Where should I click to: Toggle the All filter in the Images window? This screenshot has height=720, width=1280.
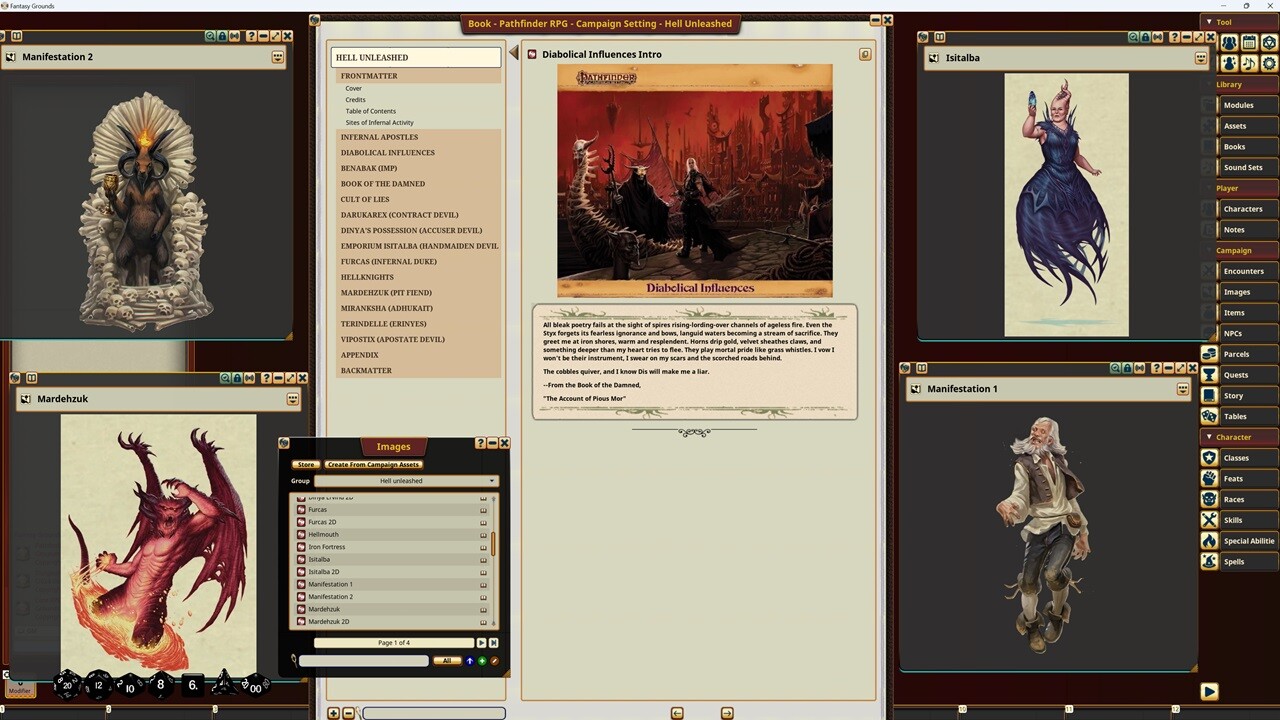point(447,660)
